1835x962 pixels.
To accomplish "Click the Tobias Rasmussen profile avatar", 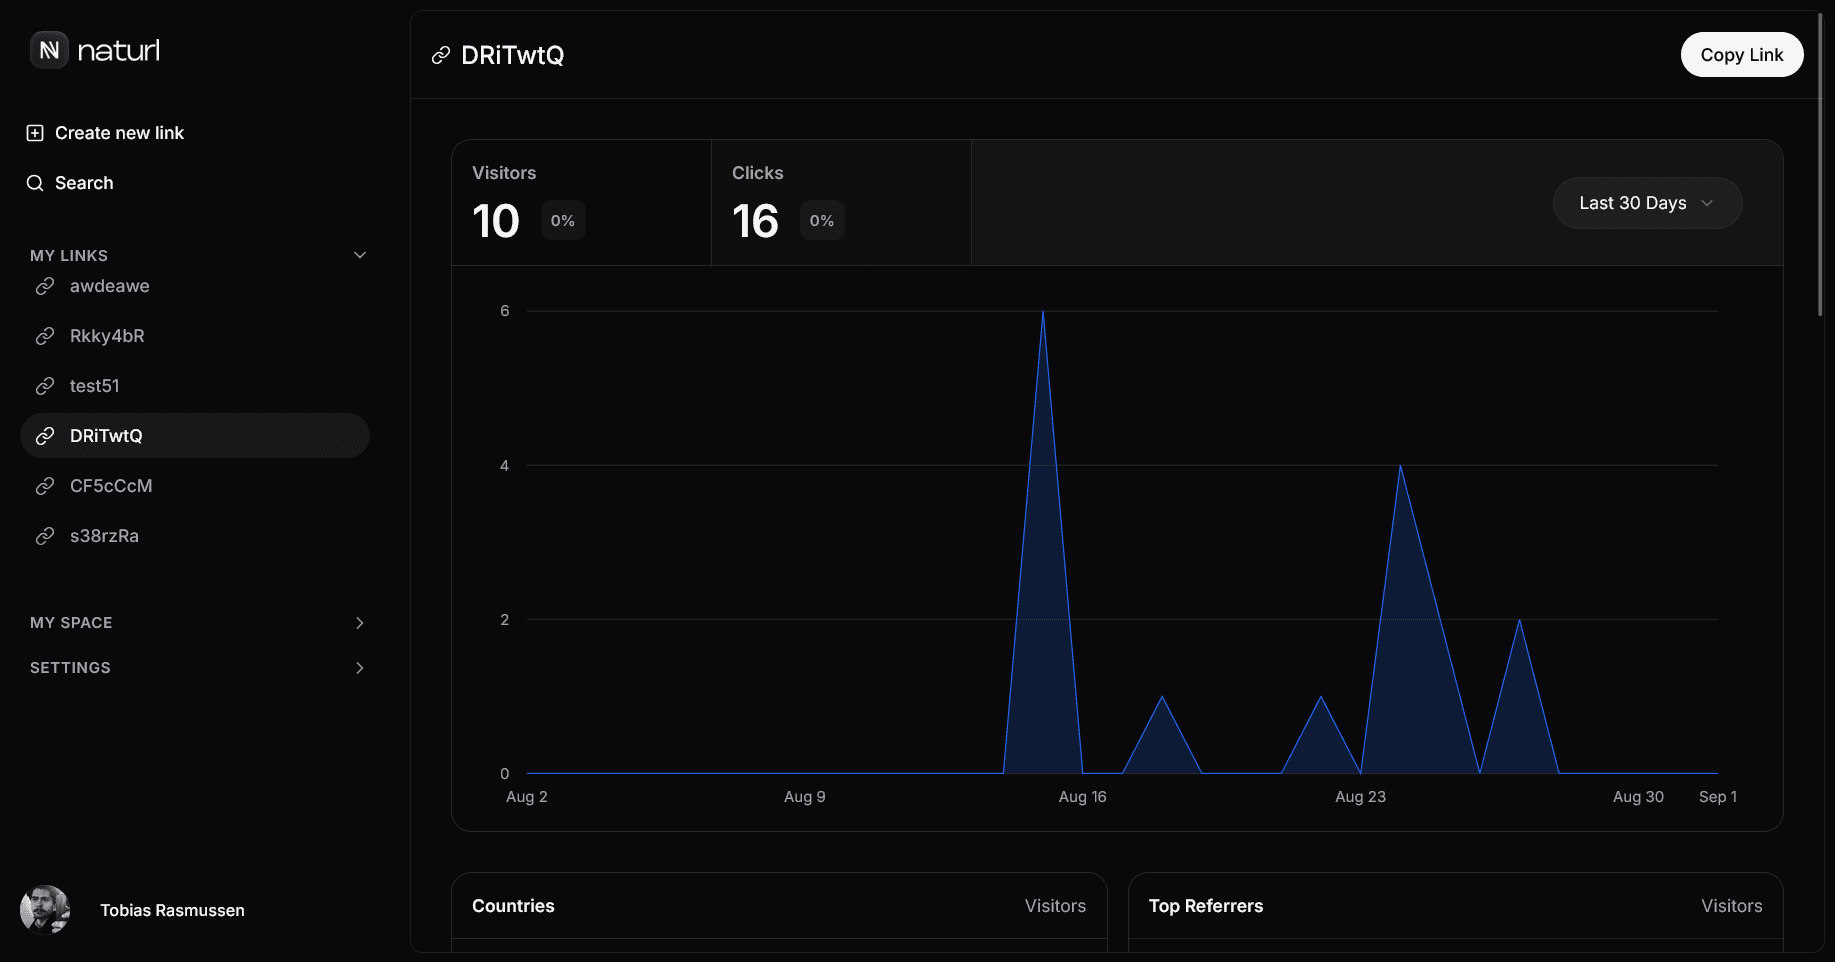I will coord(45,910).
